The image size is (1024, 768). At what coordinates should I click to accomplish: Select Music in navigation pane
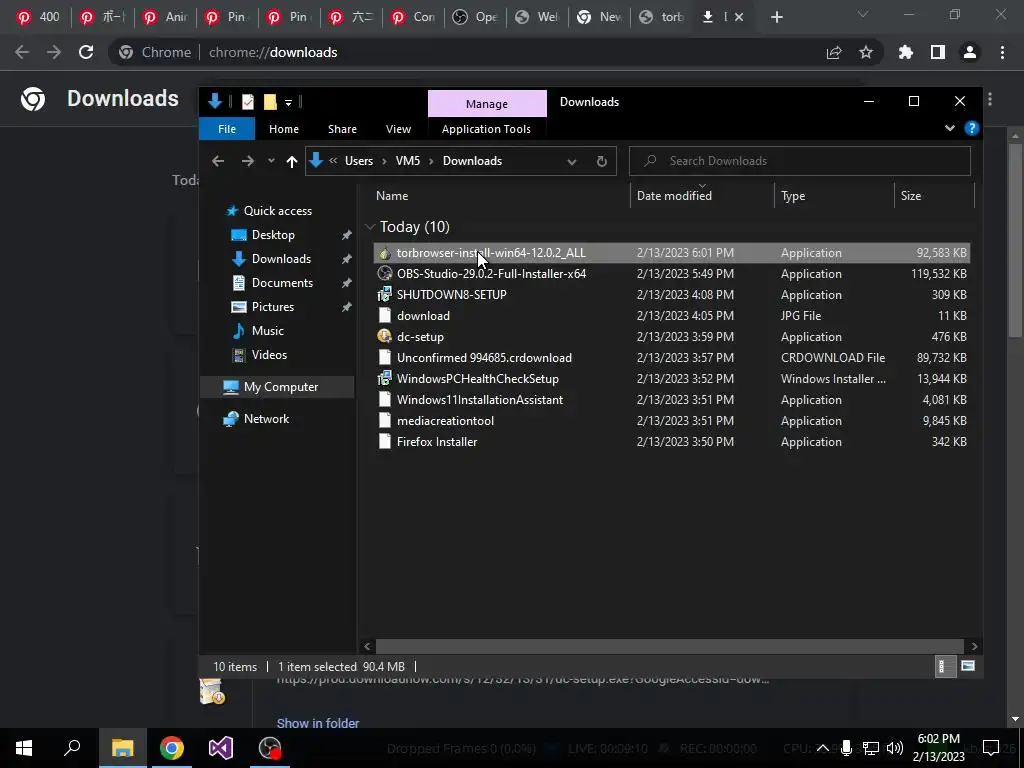[x=268, y=330]
